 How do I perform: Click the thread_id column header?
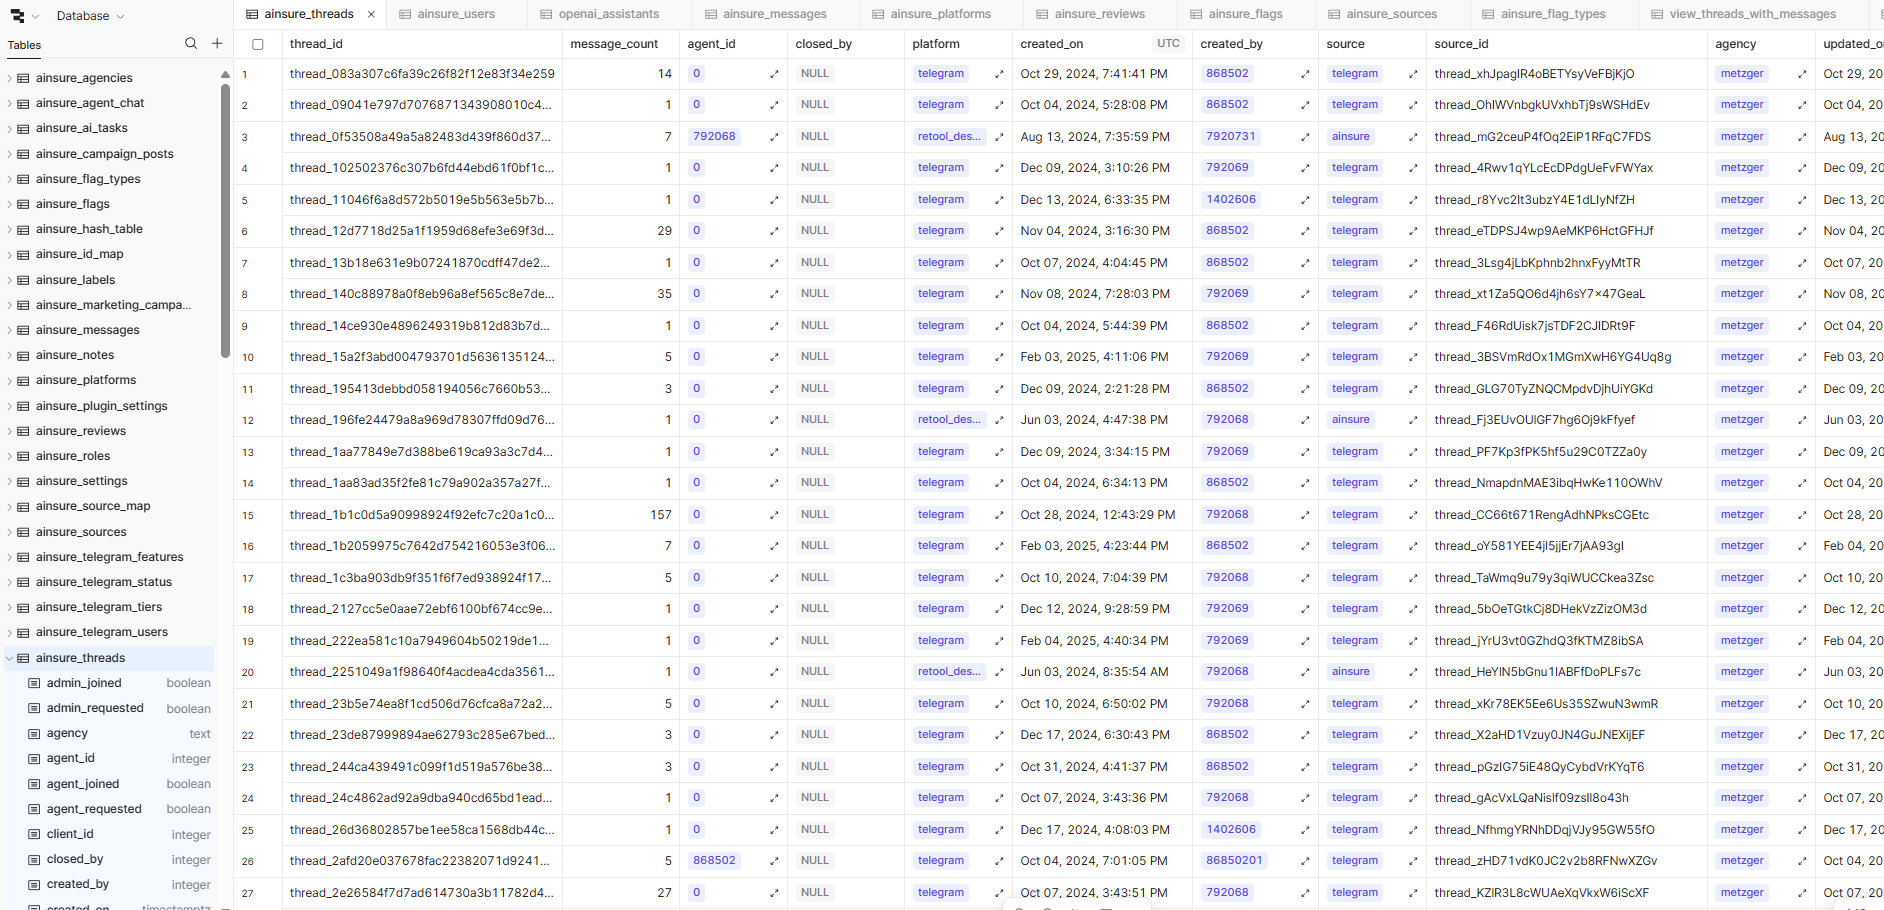317,44
